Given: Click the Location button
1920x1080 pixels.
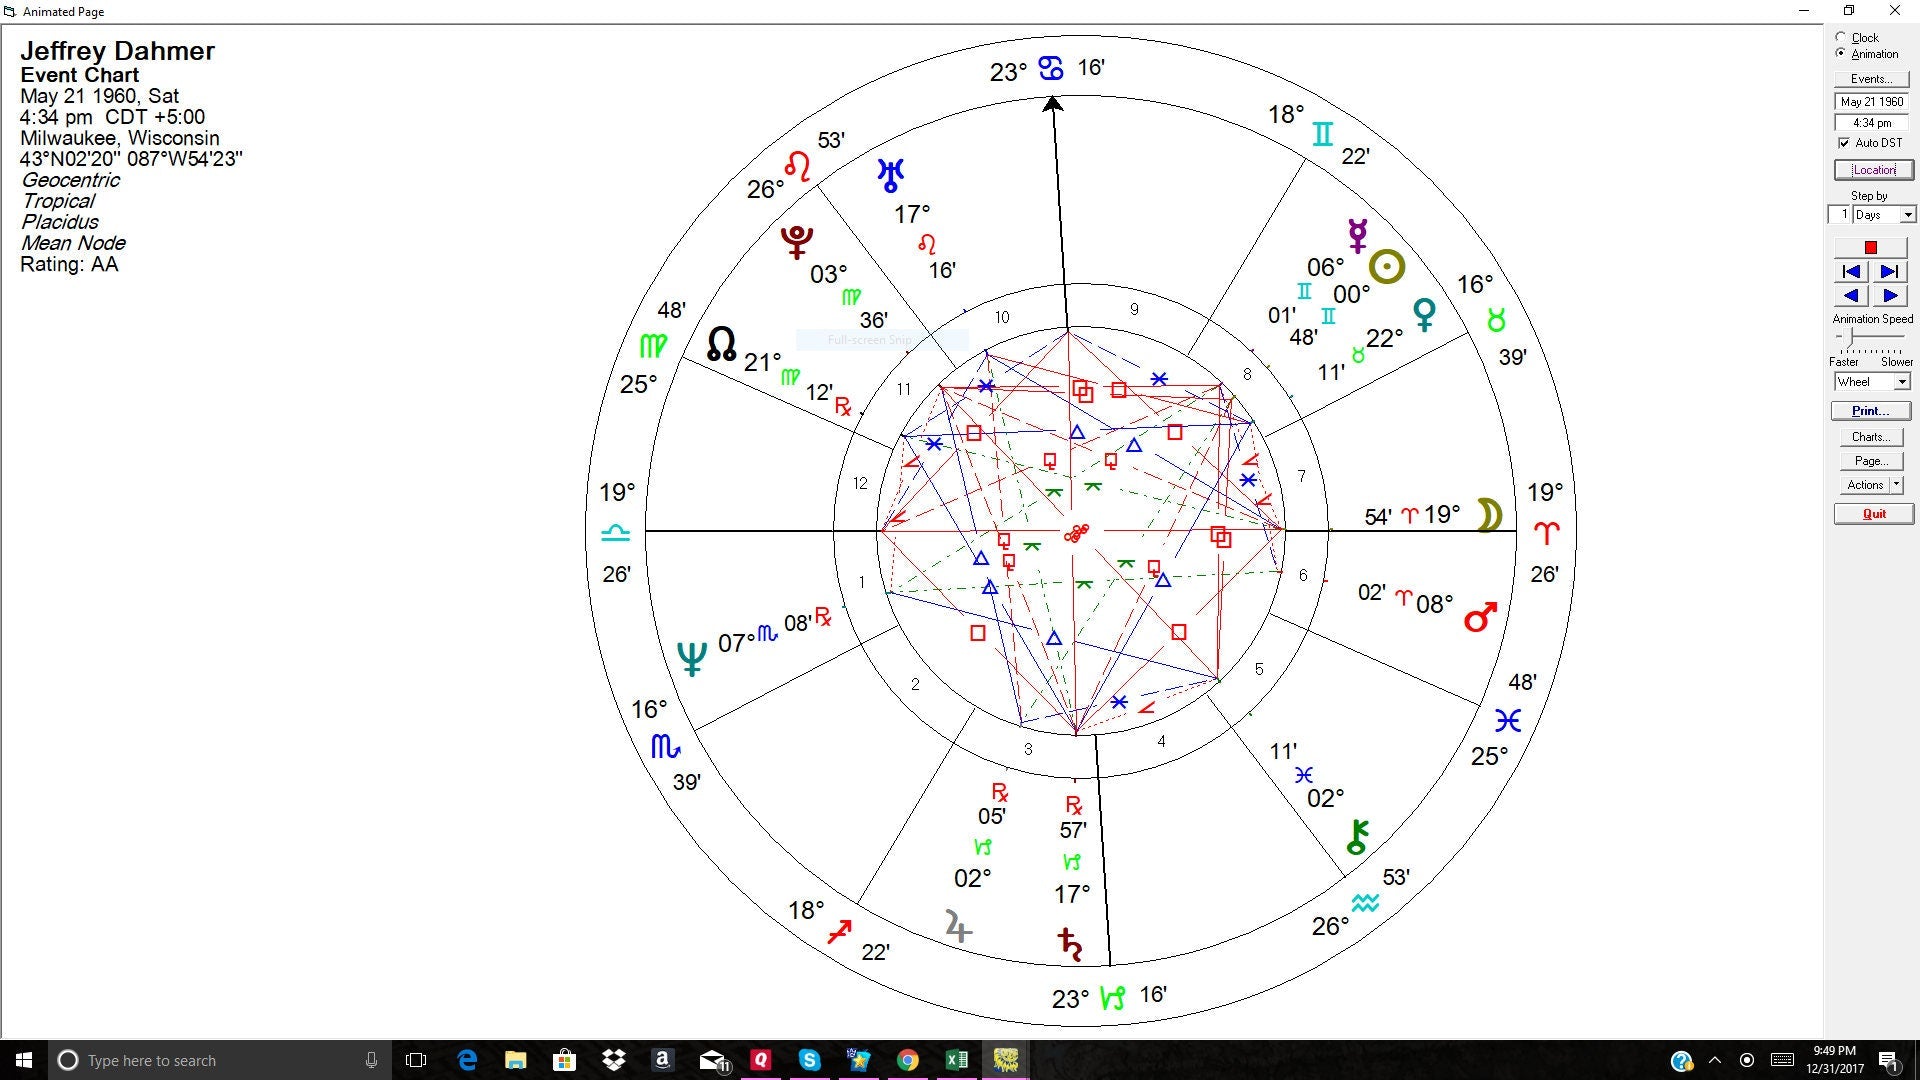Looking at the screenshot, I should click(1873, 170).
